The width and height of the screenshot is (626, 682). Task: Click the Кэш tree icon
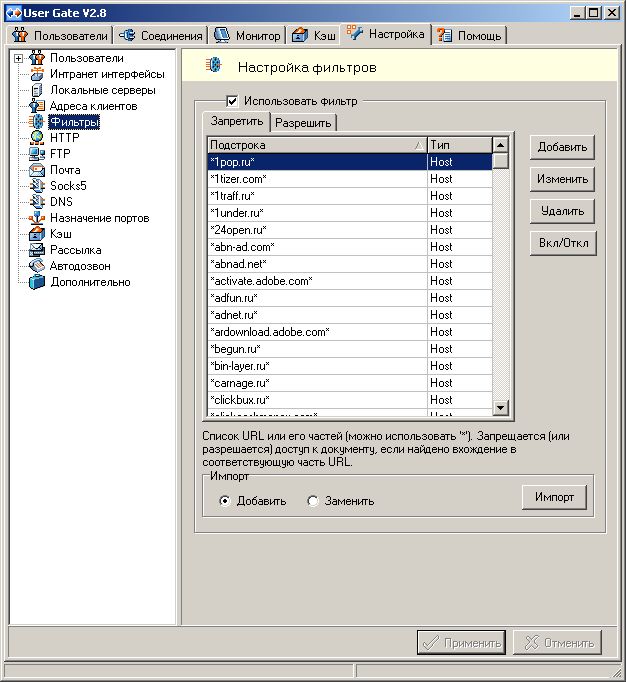pos(37,234)
